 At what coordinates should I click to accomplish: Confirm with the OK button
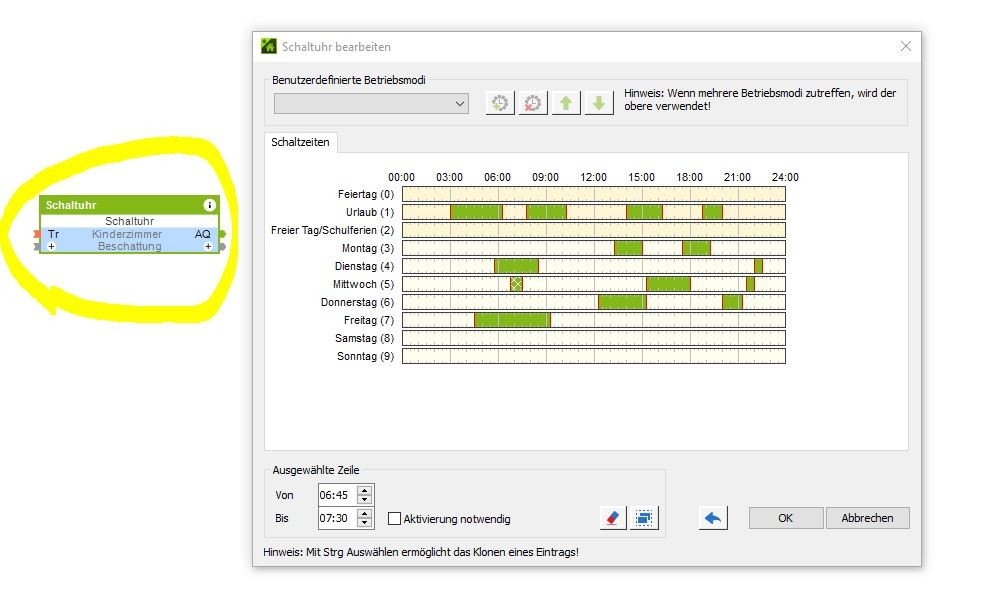786,518
